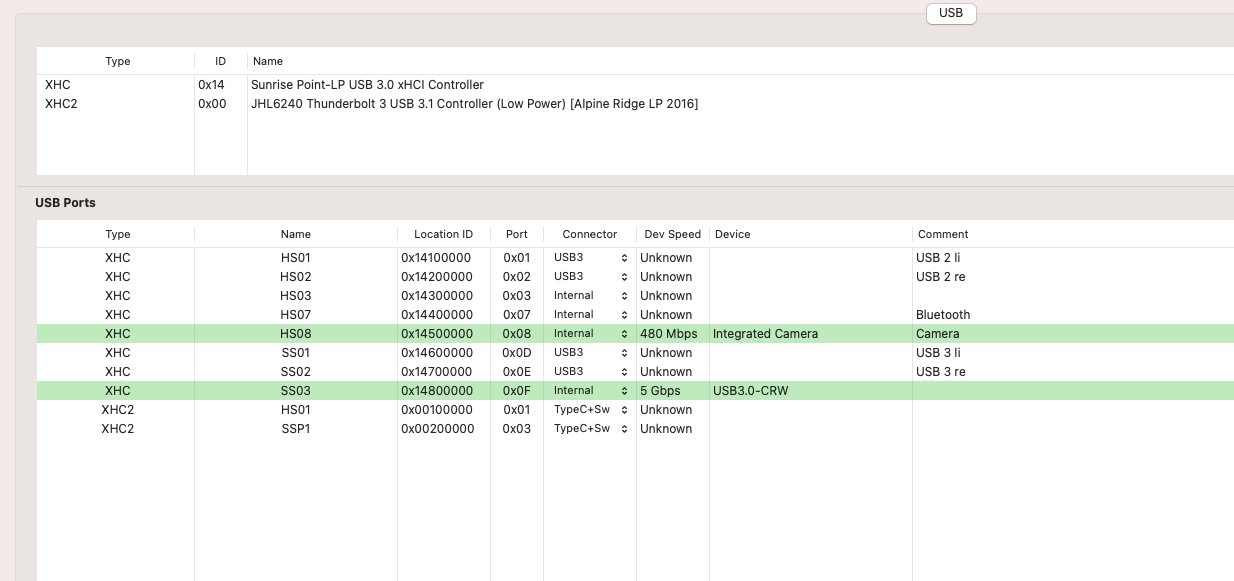This screenshot has height=581, width=1234.
Task: Select the USB tab at top
Action: pos(951,13)
